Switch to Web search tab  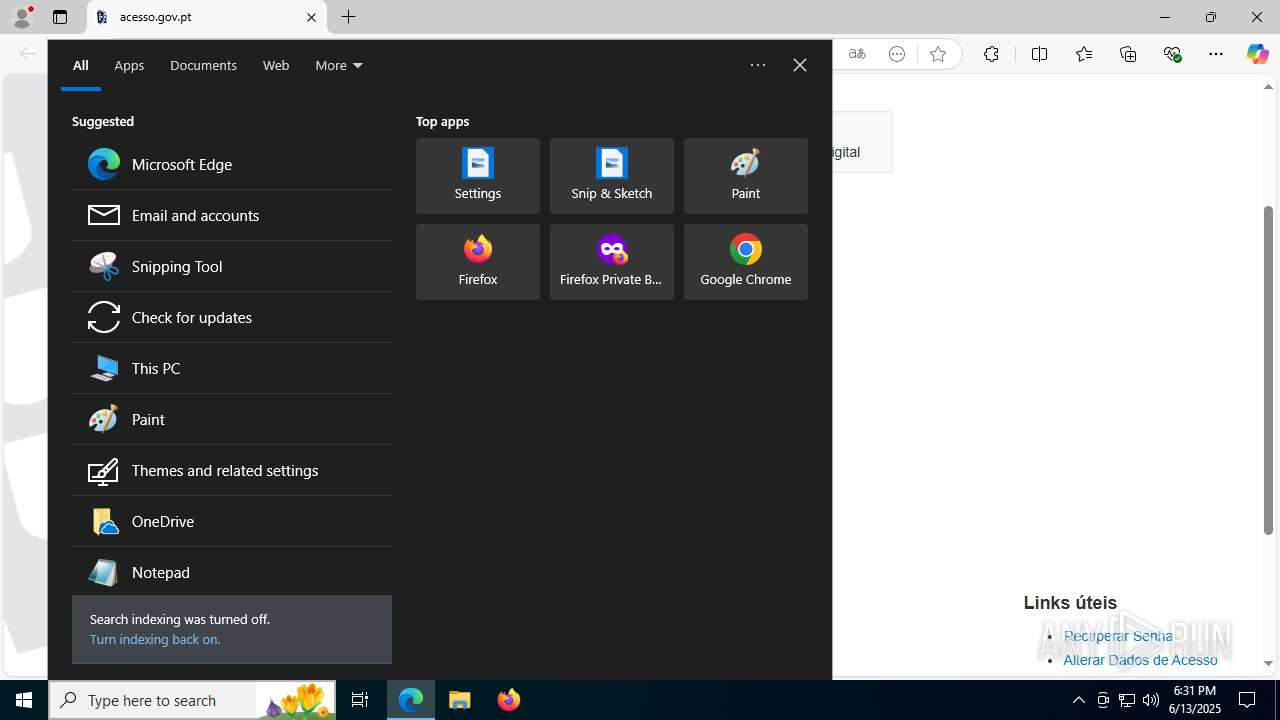tap(276, 65)
